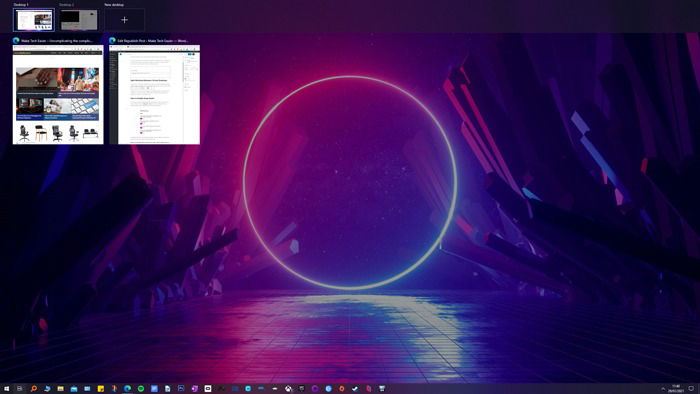Viewport: 700px width, 394px height.
Task: Select the Desktop 1 thumbnail
Action: coord(34,20)
